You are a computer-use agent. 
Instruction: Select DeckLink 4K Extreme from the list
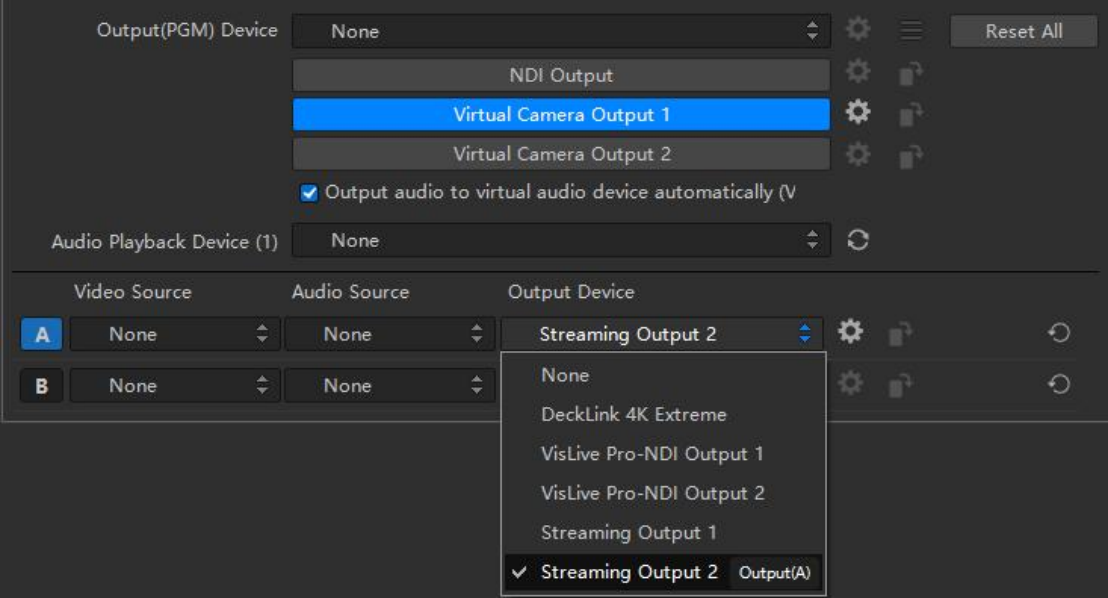coord(633,414)
